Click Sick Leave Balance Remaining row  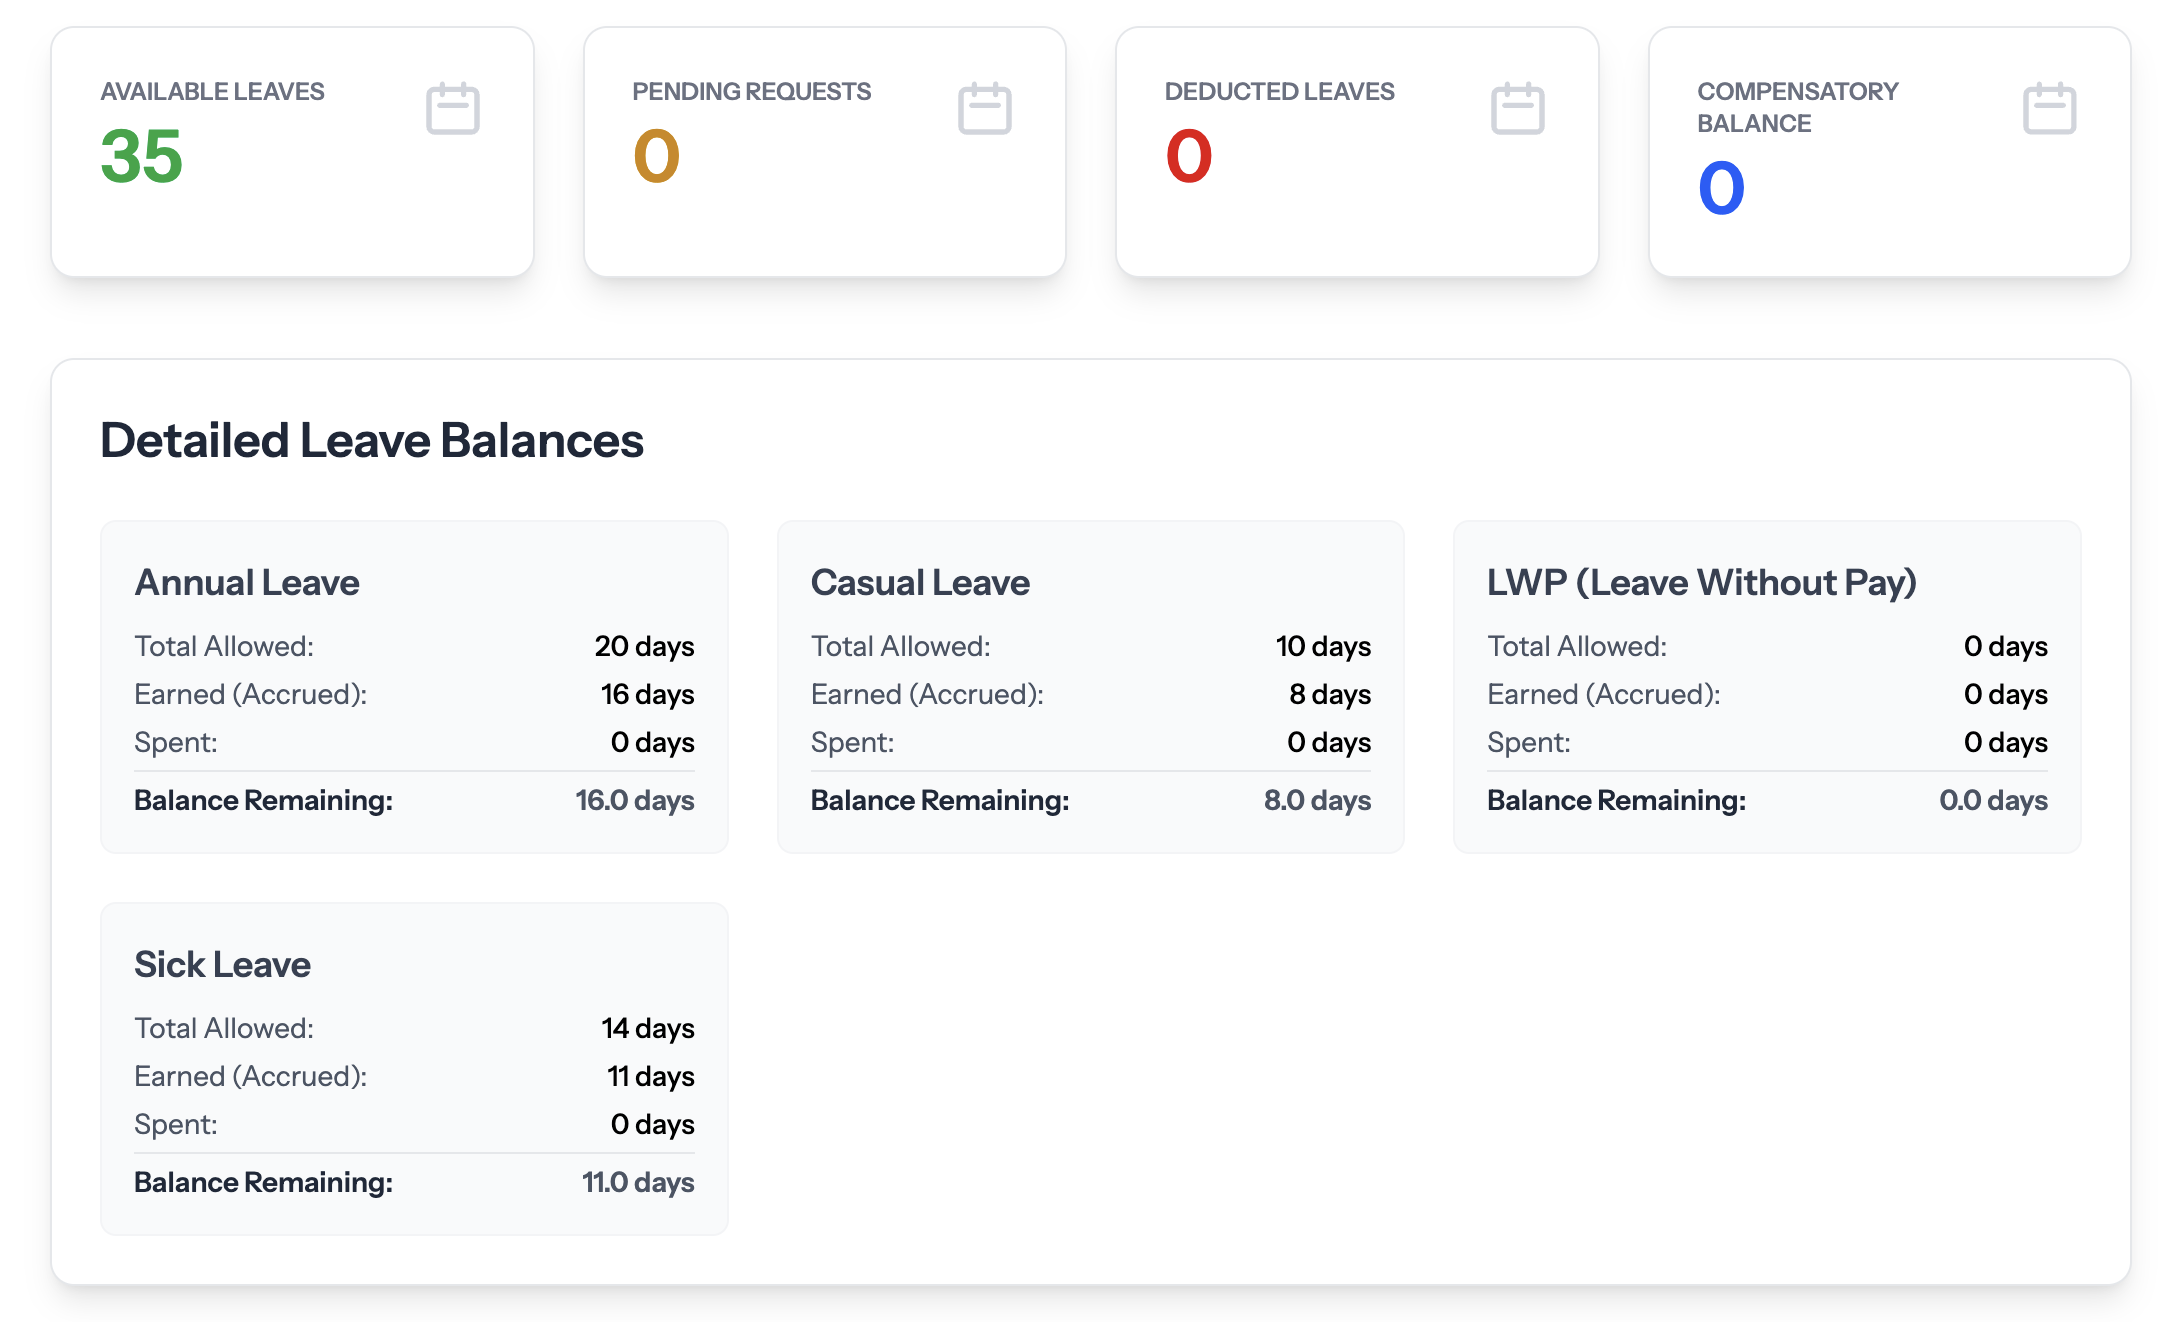(x=414, y=1182)
